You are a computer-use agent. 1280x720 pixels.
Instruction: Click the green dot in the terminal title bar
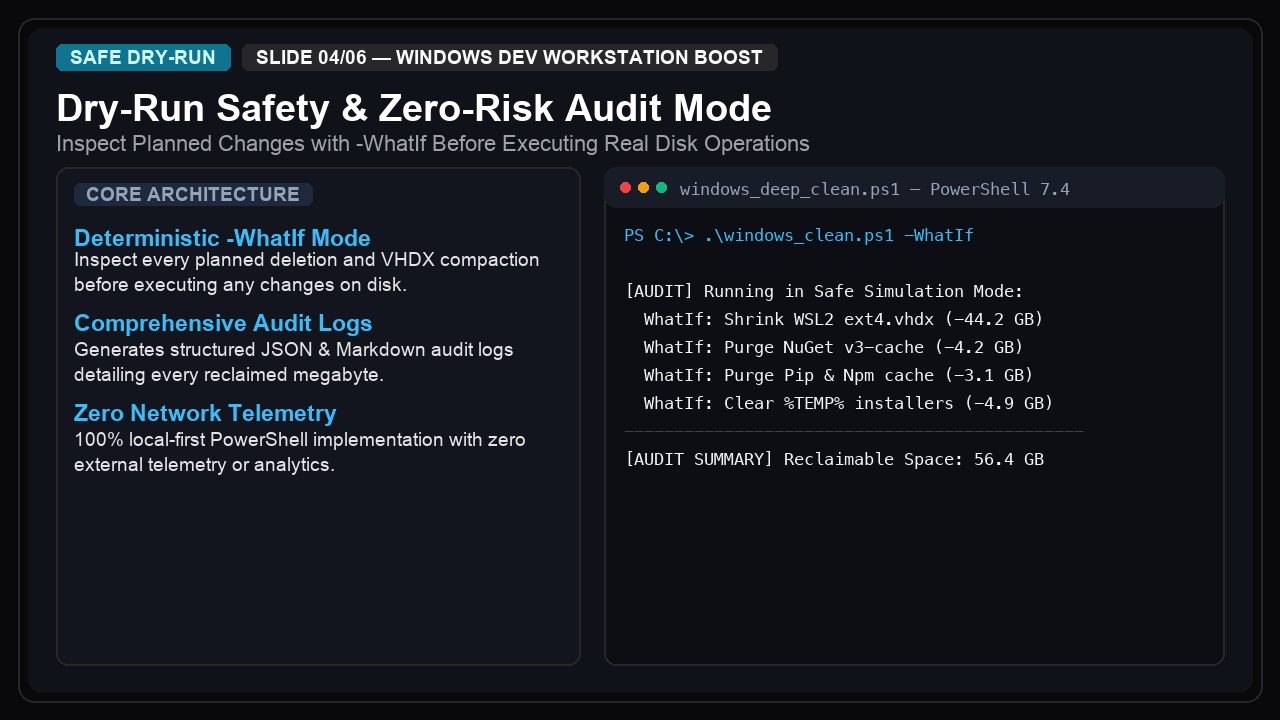661,188
